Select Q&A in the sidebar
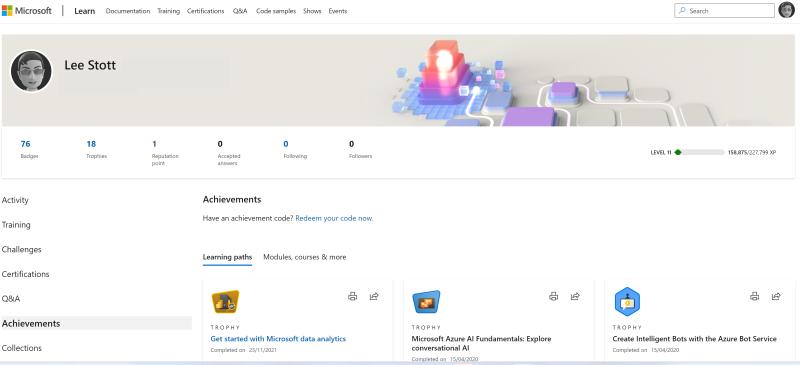Viewport: 800px width, 365px height. coord(11,299)
